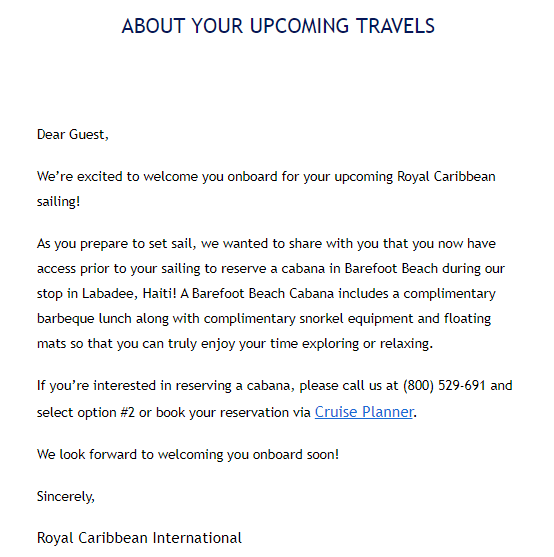Image resolution: width=554 pixels, height=557 pixels.
Task: Open the Cruise Planner link
Action: [364, 412]
